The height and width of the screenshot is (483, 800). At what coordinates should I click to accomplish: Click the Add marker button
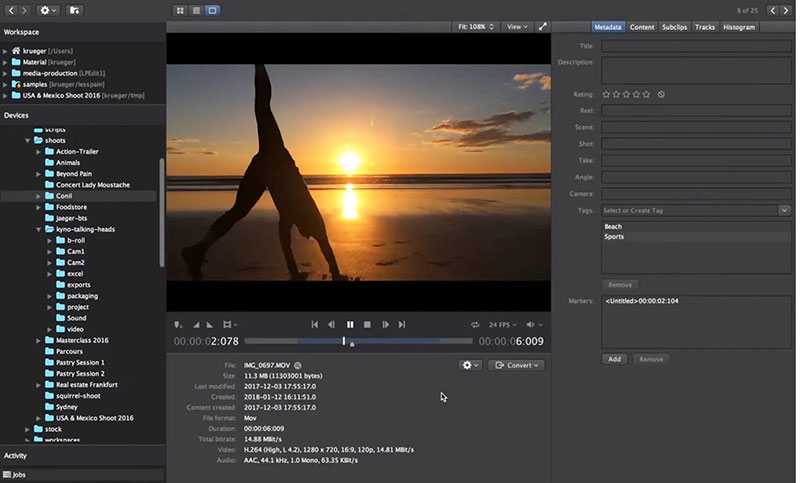614,358
